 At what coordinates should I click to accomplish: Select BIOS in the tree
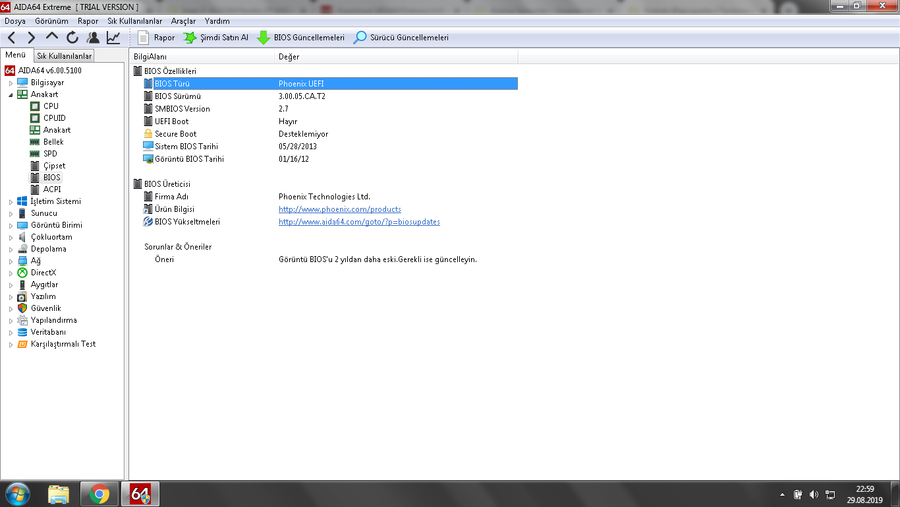51,178
